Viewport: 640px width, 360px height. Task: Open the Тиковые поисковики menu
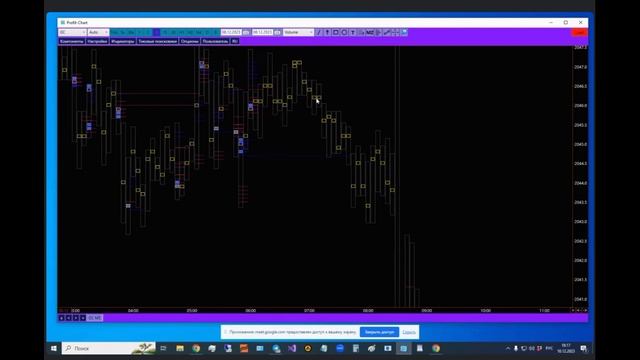tap(158, 41)
